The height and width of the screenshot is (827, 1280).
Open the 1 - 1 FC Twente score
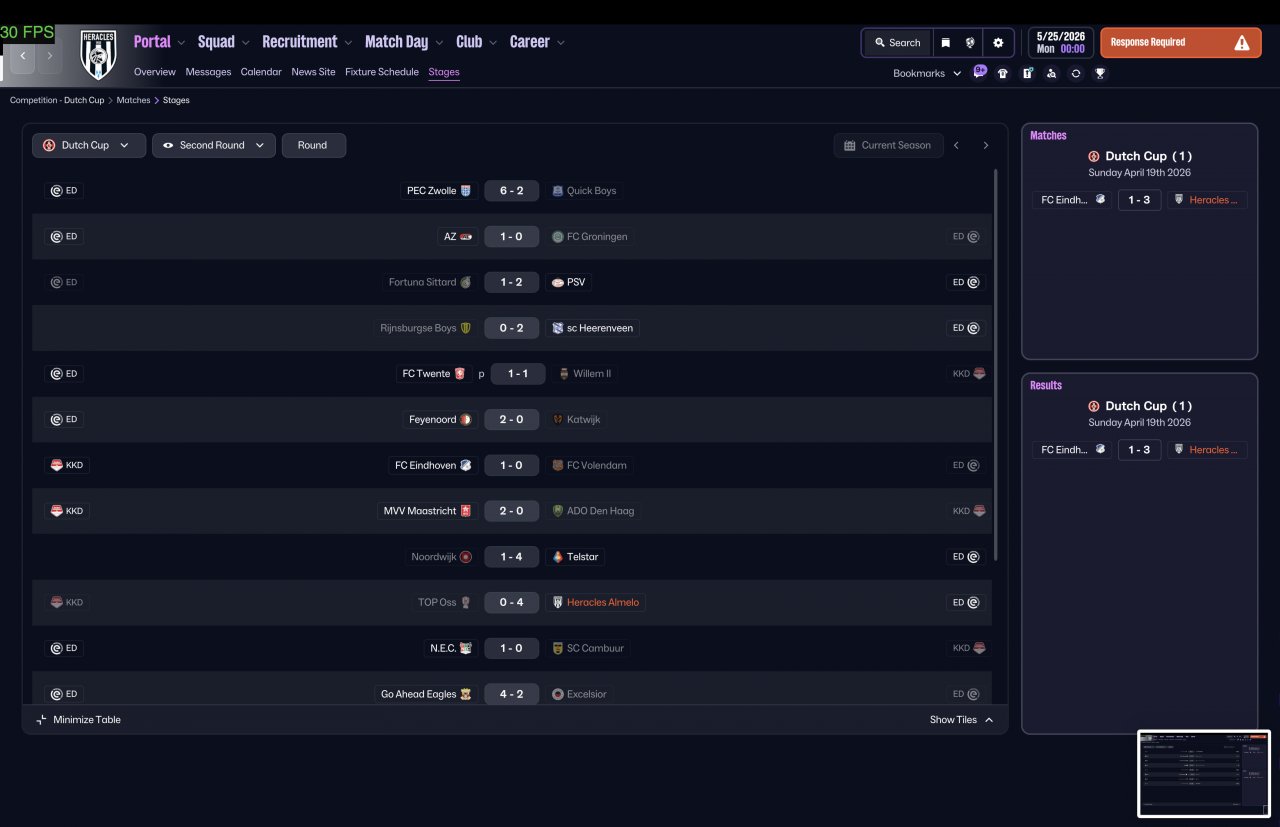(x=518, y=374)
